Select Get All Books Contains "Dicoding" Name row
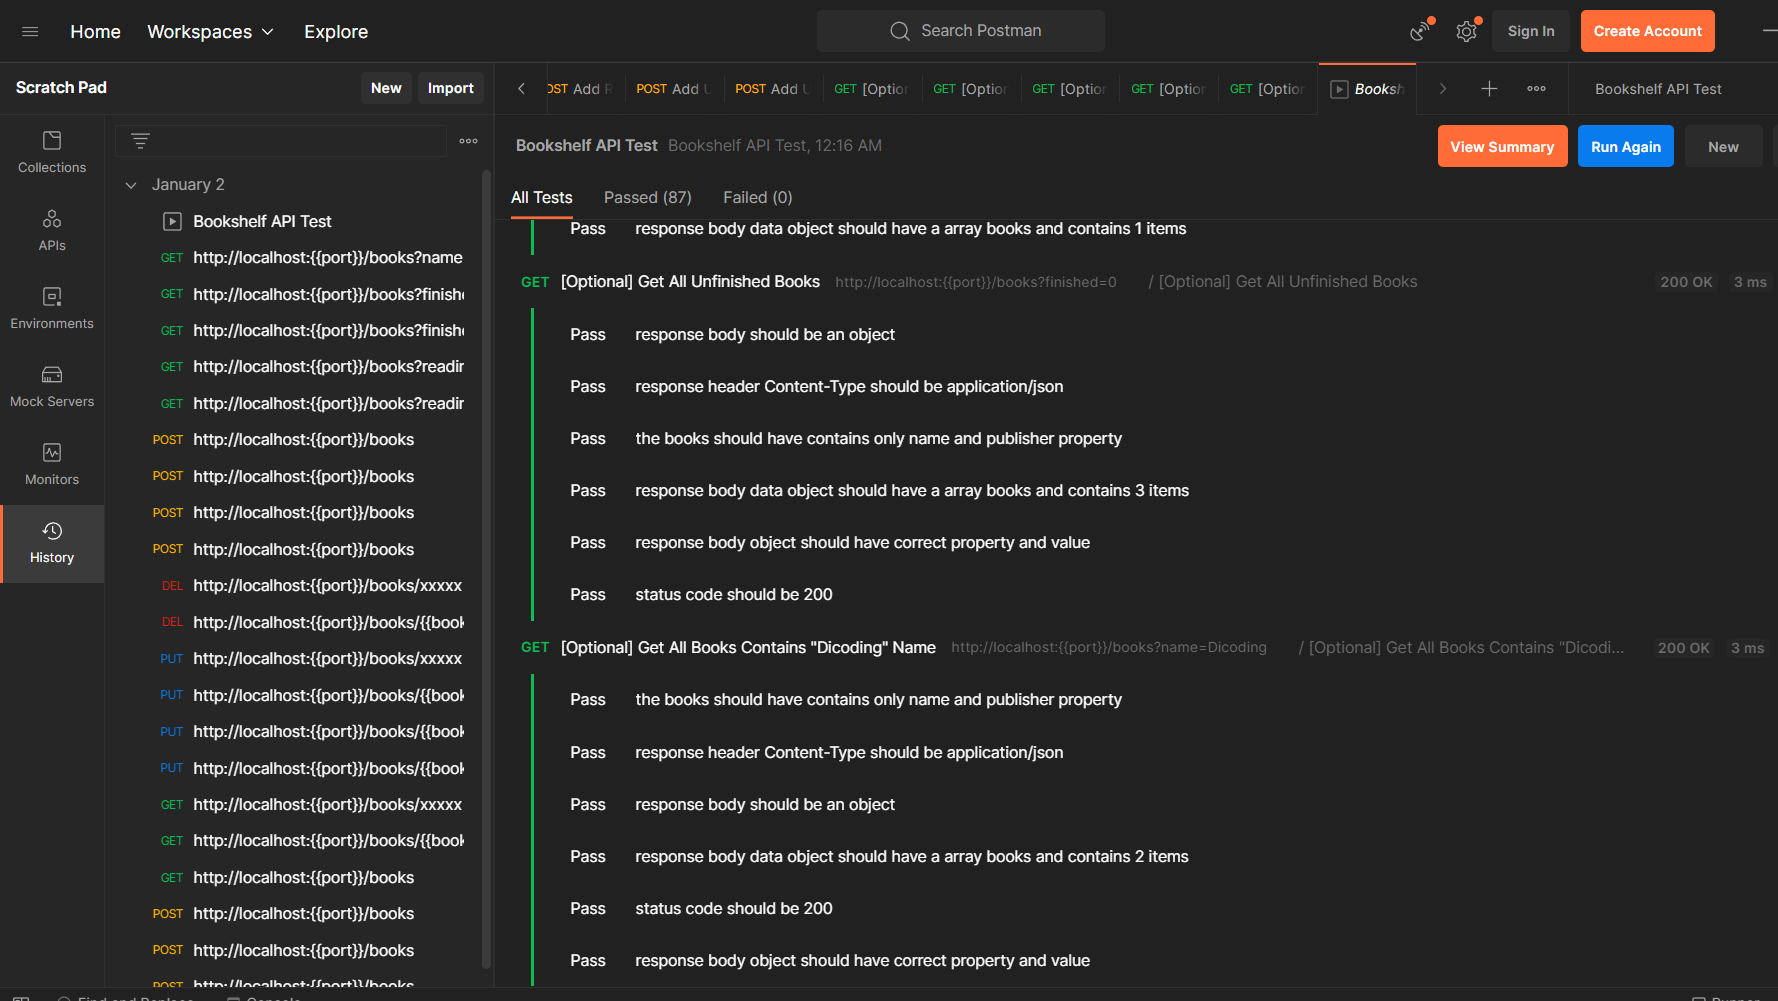The image size is (1778, 1001). pyautogui.click(x=748, y=648)
